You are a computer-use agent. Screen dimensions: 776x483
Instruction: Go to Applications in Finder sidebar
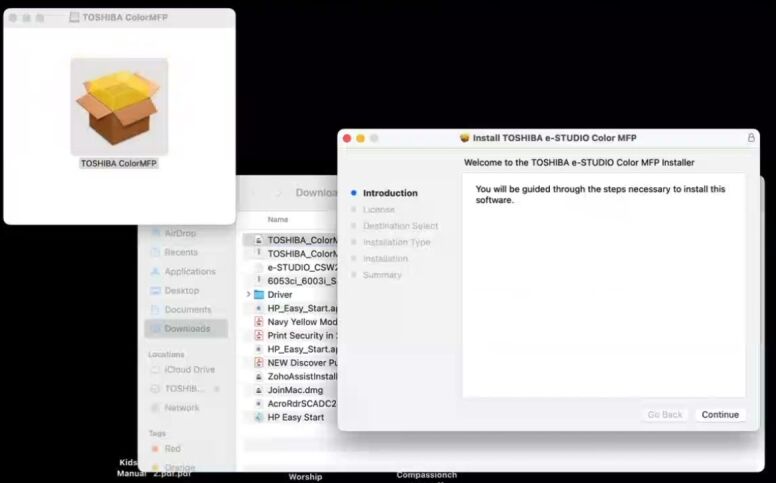(189, 271)
